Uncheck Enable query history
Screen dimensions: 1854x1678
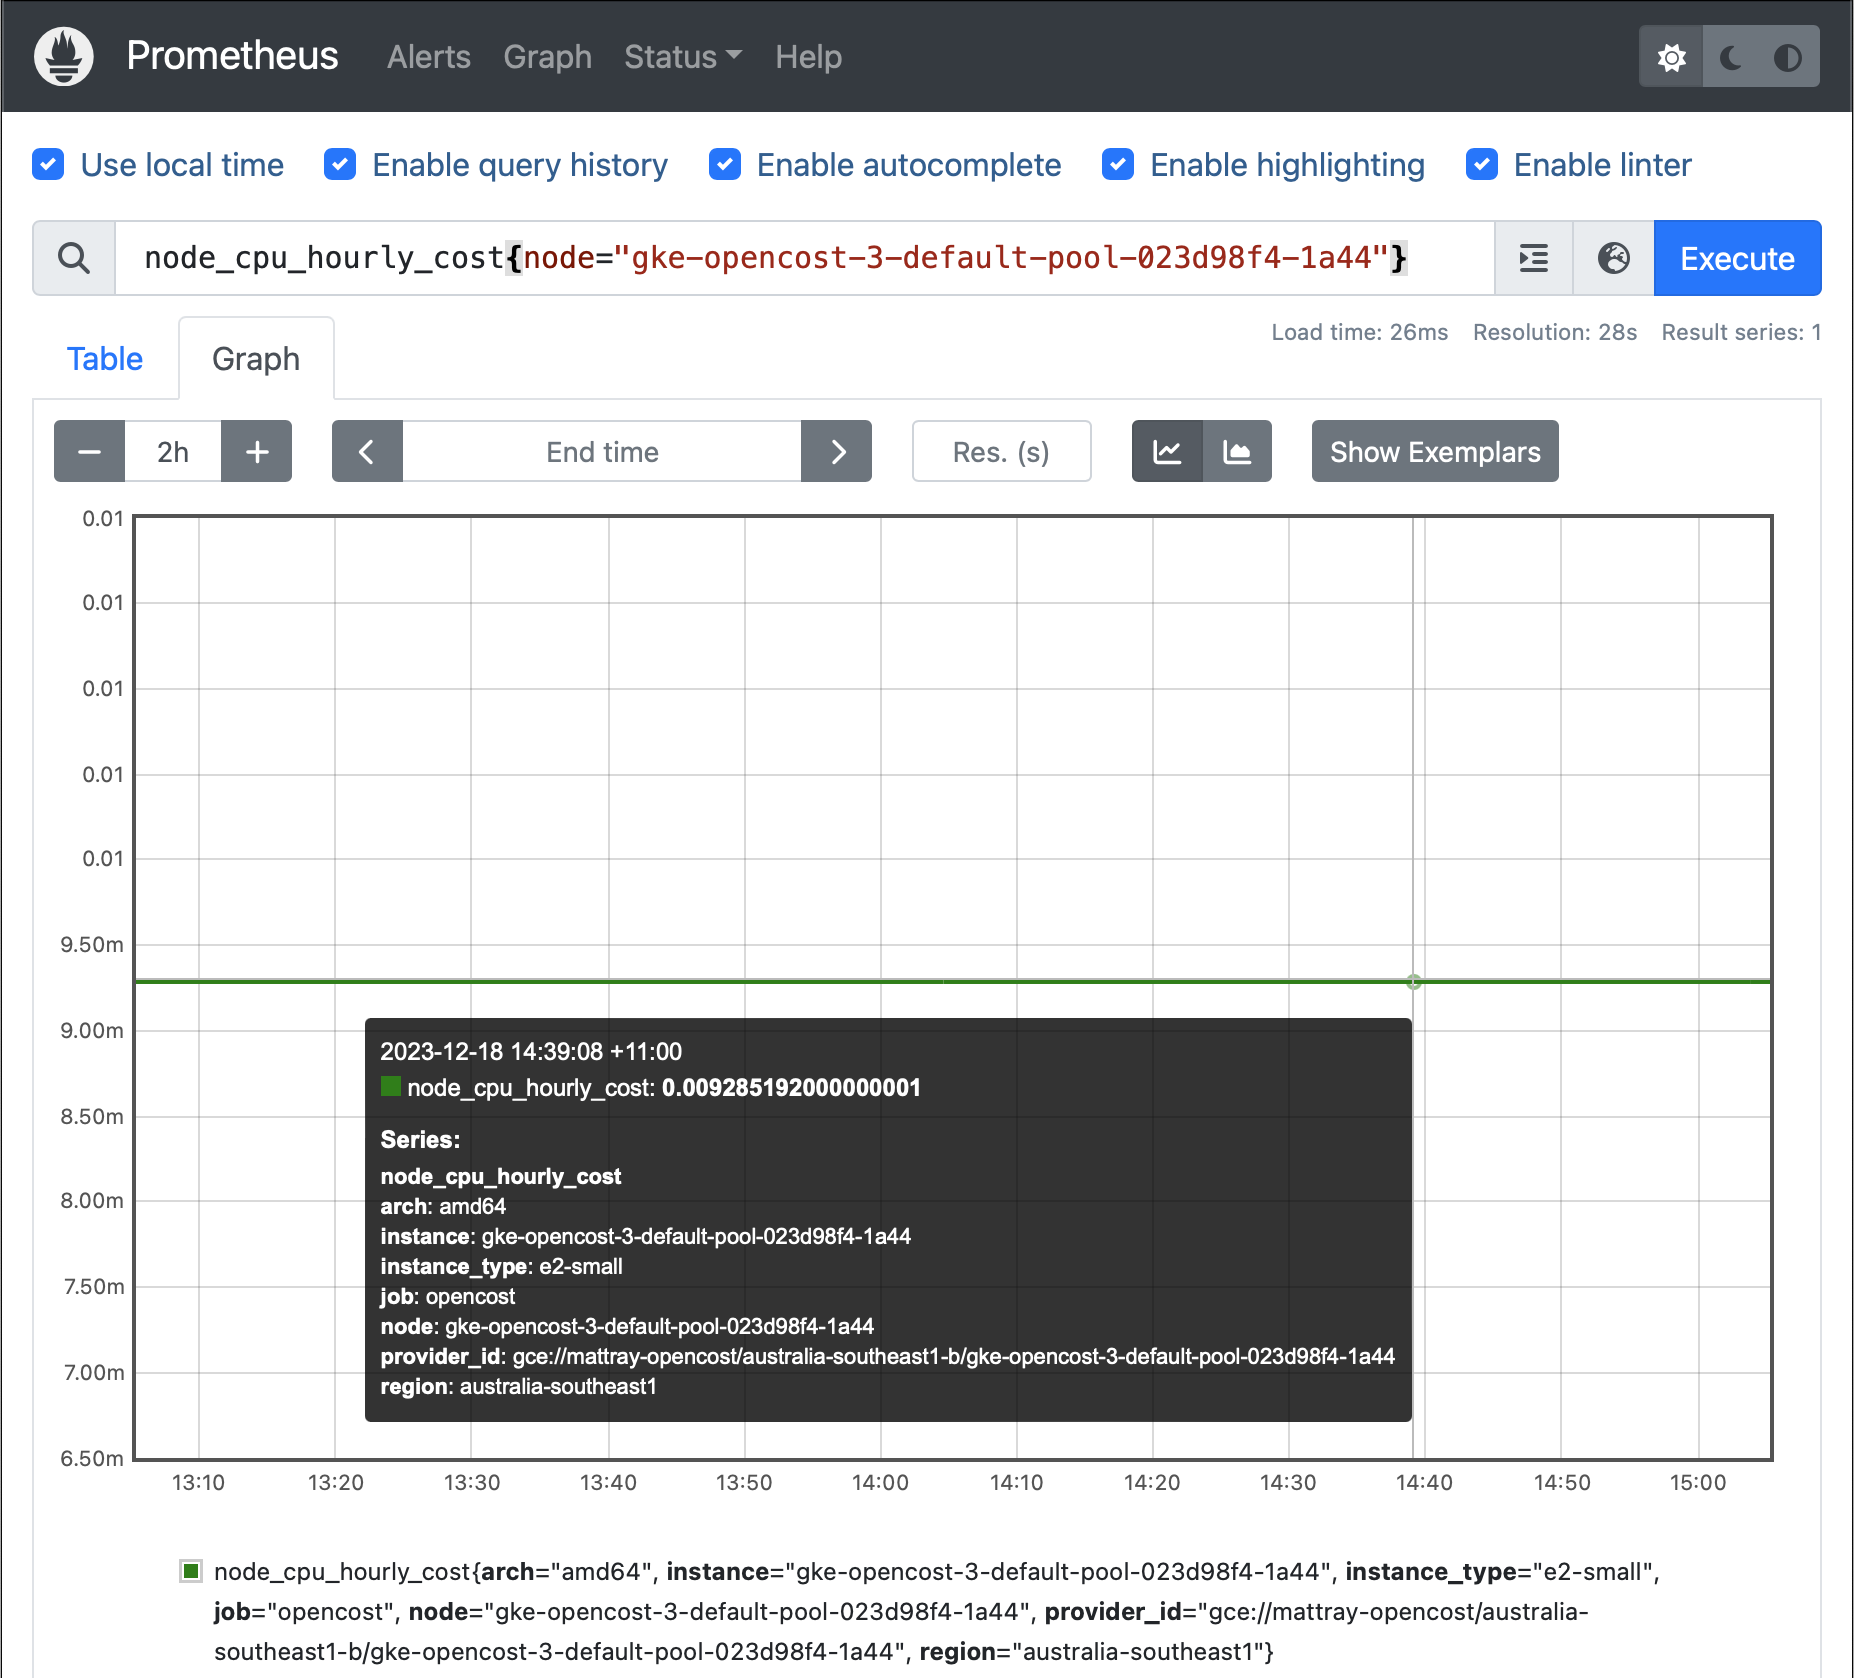coord(340,165)
